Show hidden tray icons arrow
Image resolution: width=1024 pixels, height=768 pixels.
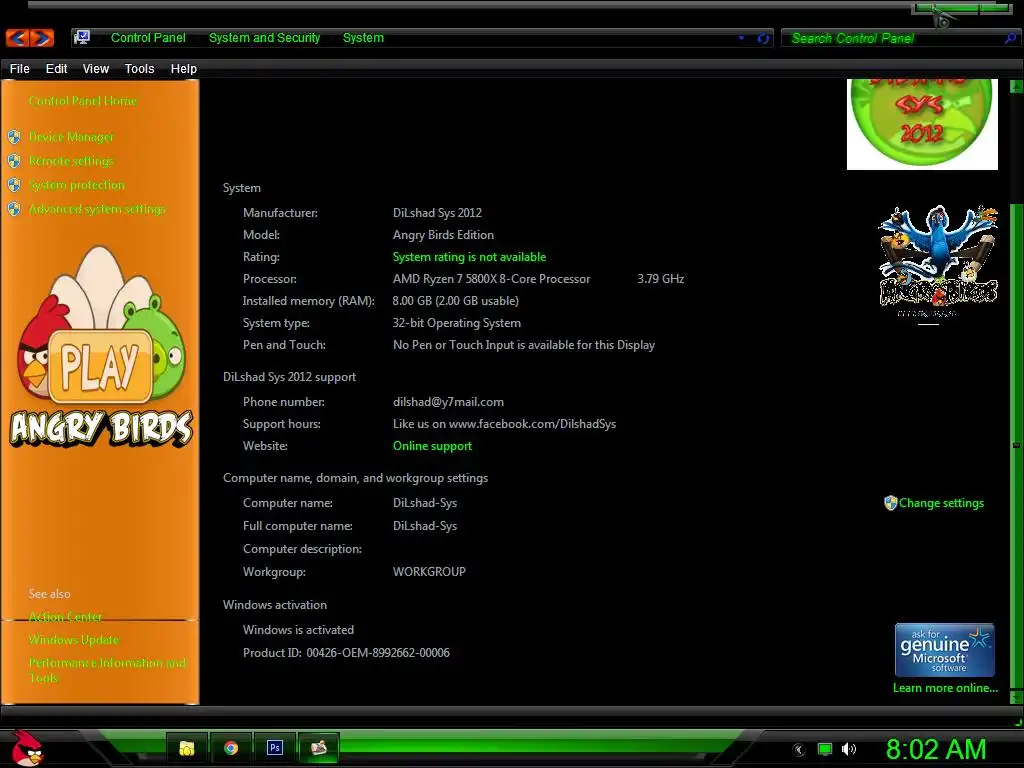(x=799, y=750)
